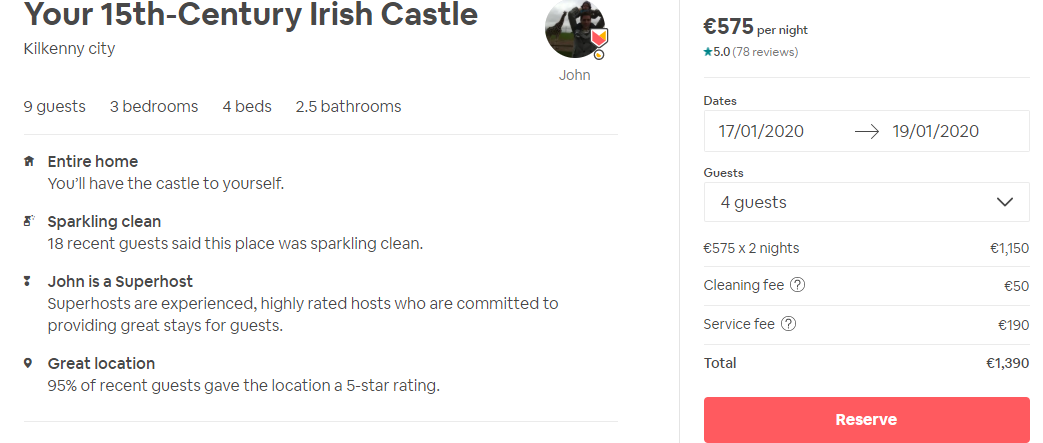1043x443 pixels.
Task: Click the arrow between the dates
Action: [x=866, y=131]
